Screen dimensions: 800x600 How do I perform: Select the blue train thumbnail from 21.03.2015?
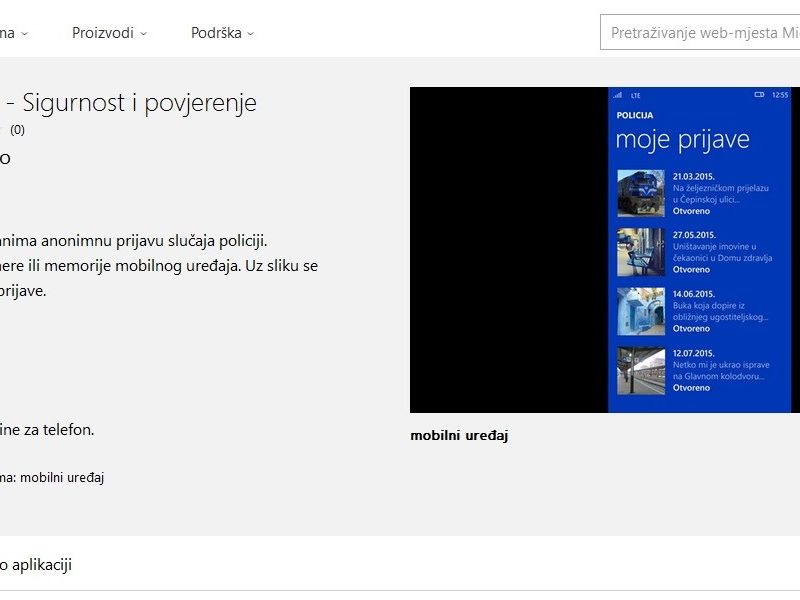pyautogui.click(x=640, y=193)
